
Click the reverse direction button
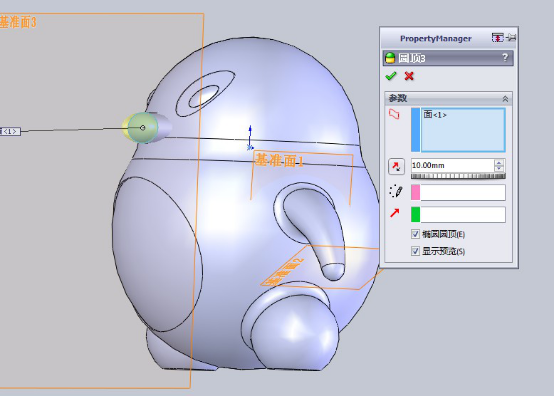click(396, 166)
